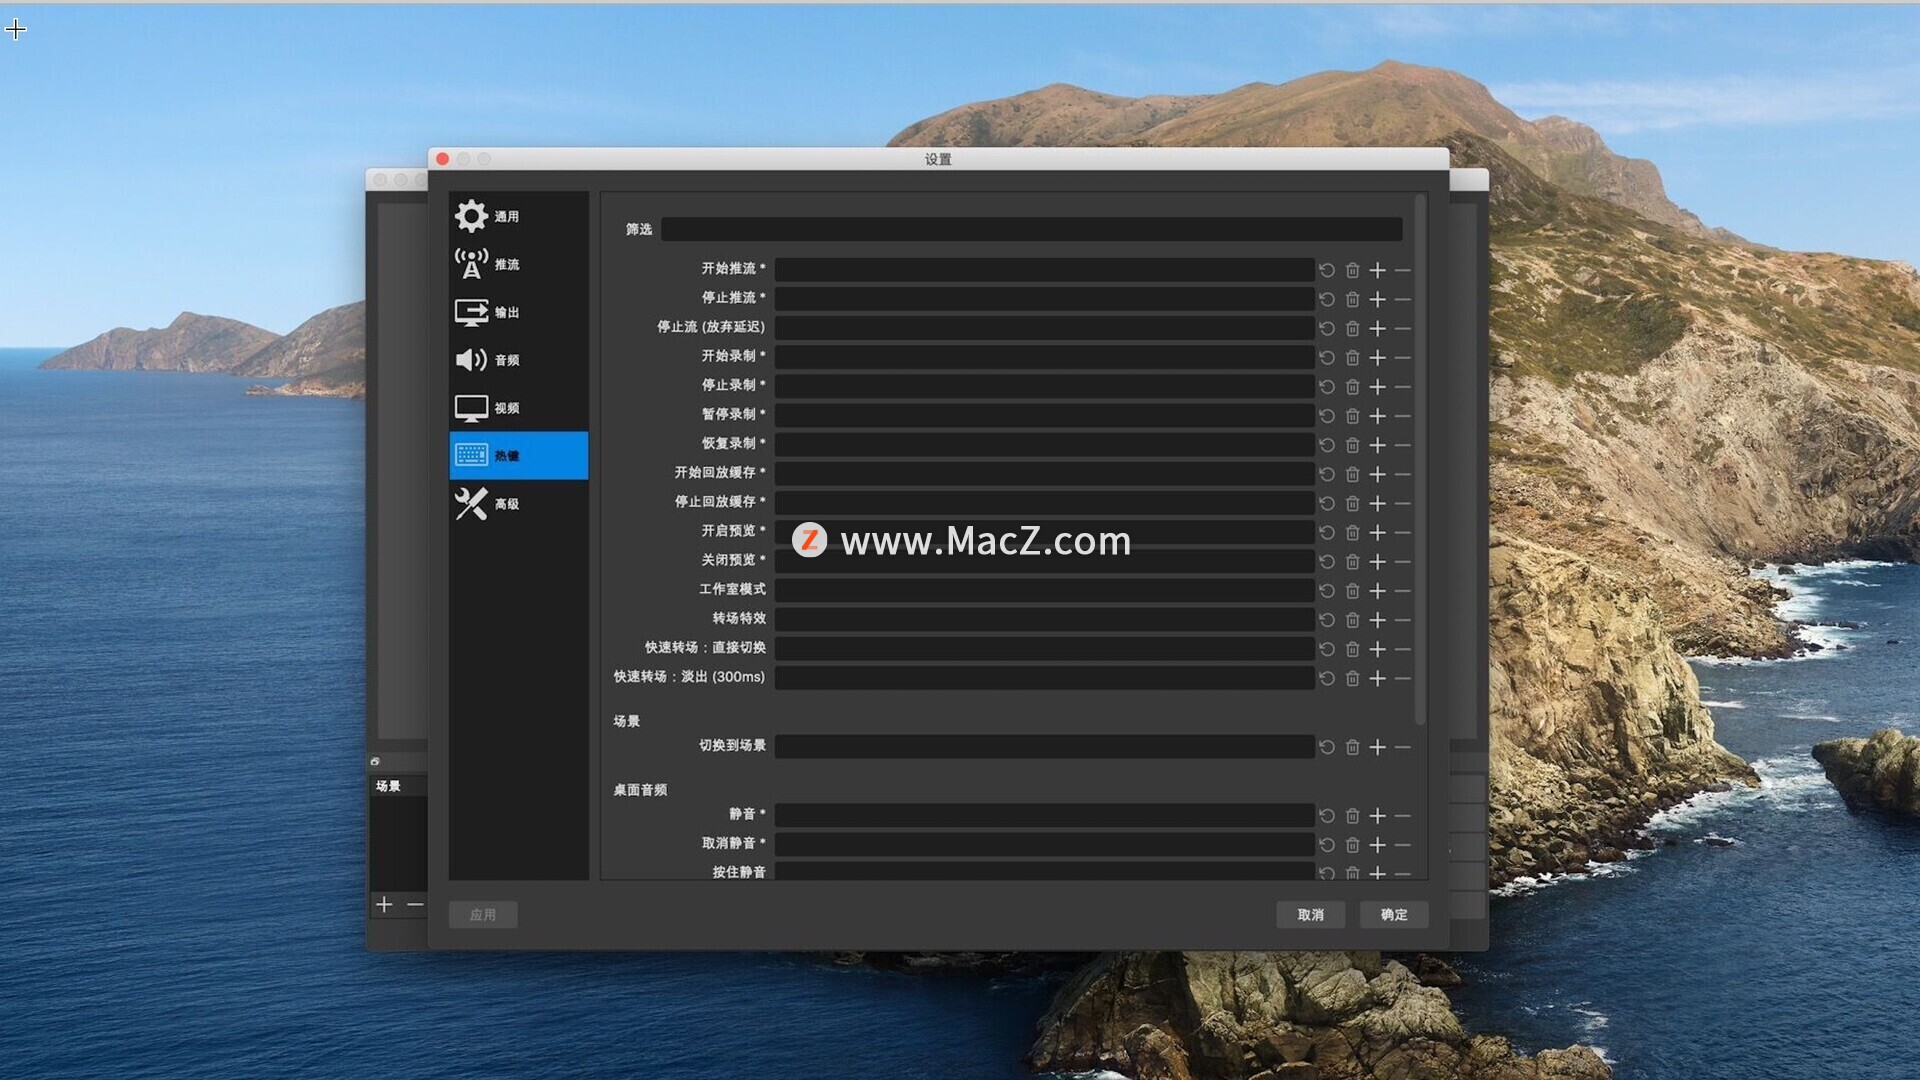The image size is (1920, 1080).
Task: Click the 开始录制 hotkey input field
Action: coord(1044,357)
